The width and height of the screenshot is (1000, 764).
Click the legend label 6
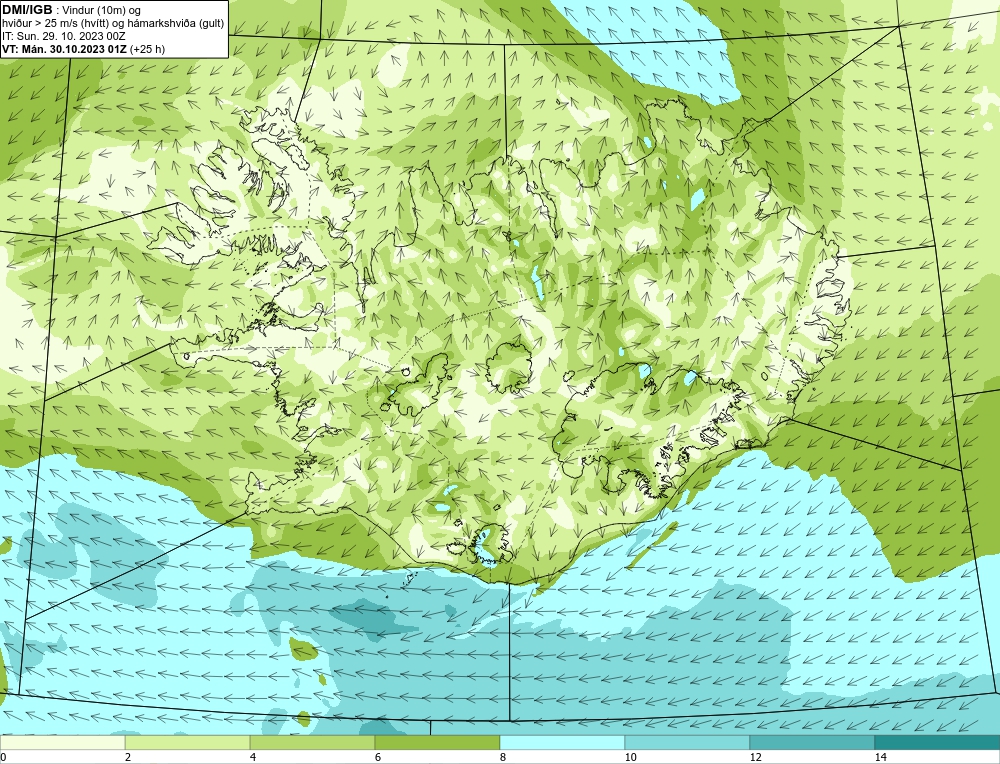[378, 757]
